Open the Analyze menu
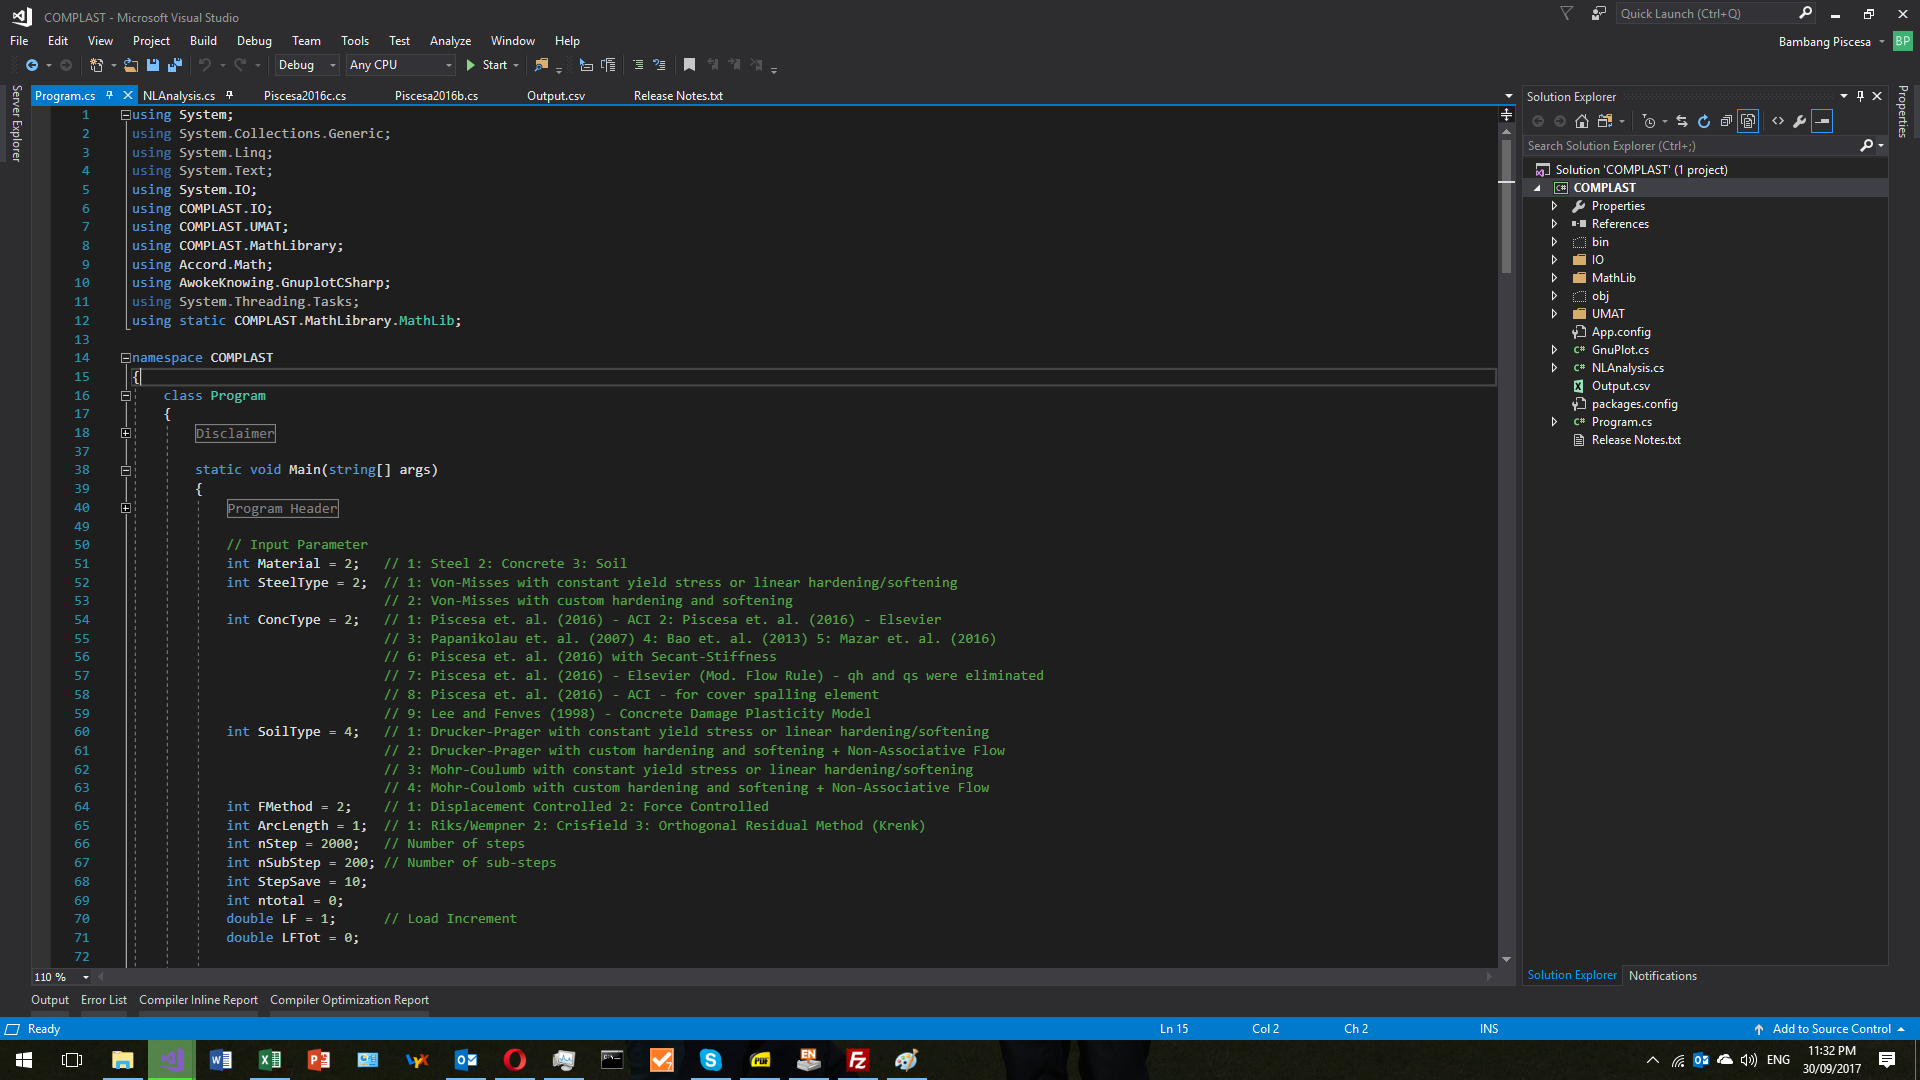Viewport: 1920px width, 1080px height. click(x=450, y=41)
